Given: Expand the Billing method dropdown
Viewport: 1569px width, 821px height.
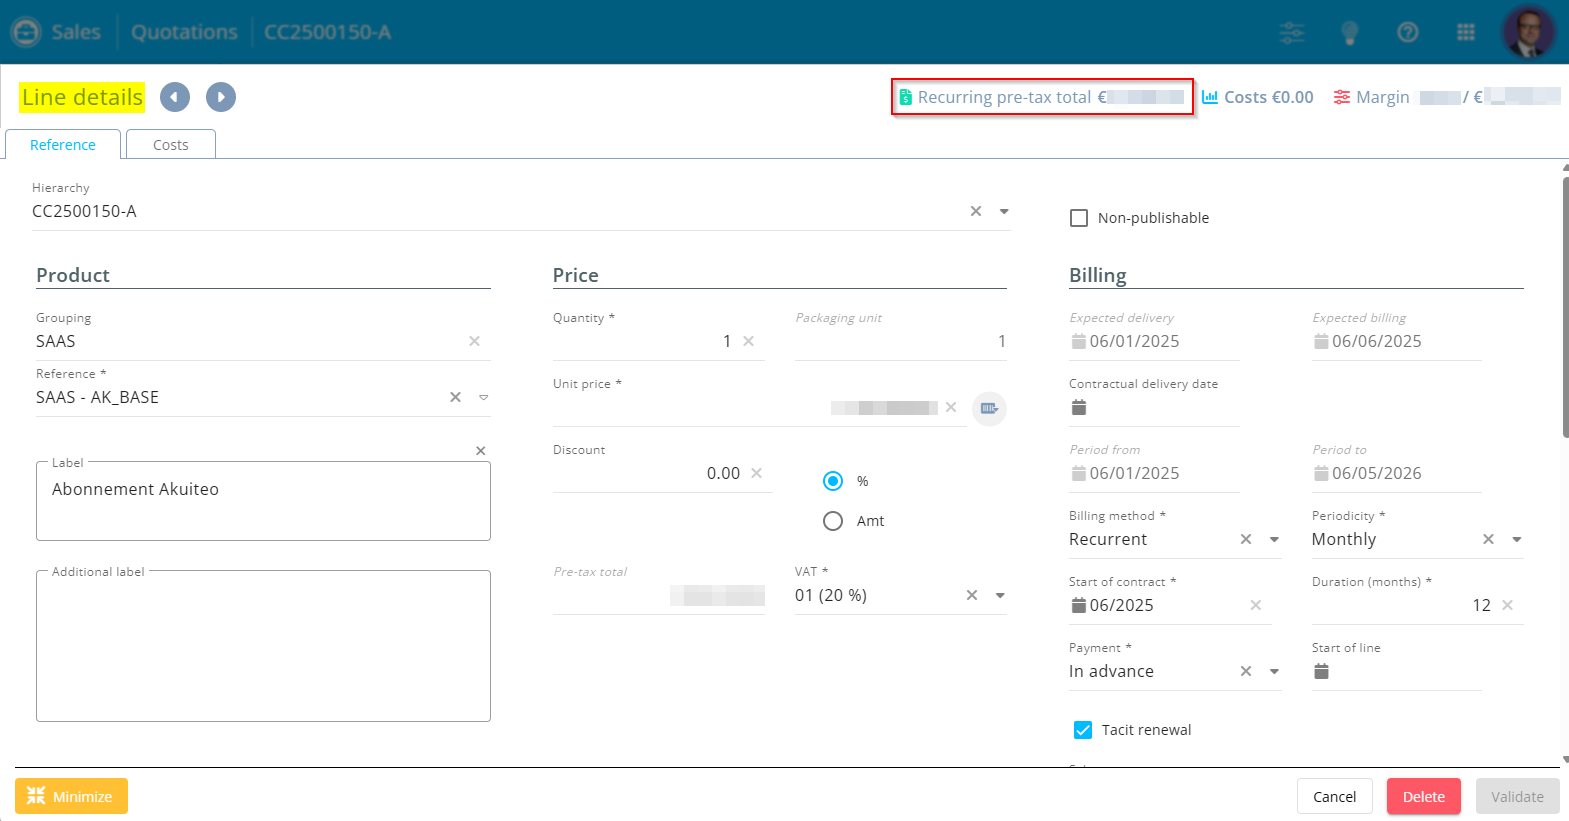Looking at the screenshot, I should click(1274, 540).
